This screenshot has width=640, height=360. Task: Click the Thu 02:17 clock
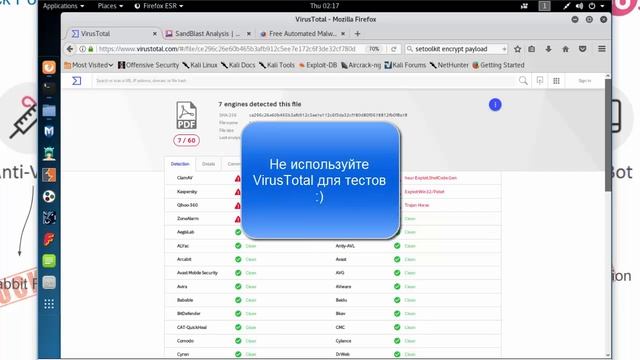point(324,6)
